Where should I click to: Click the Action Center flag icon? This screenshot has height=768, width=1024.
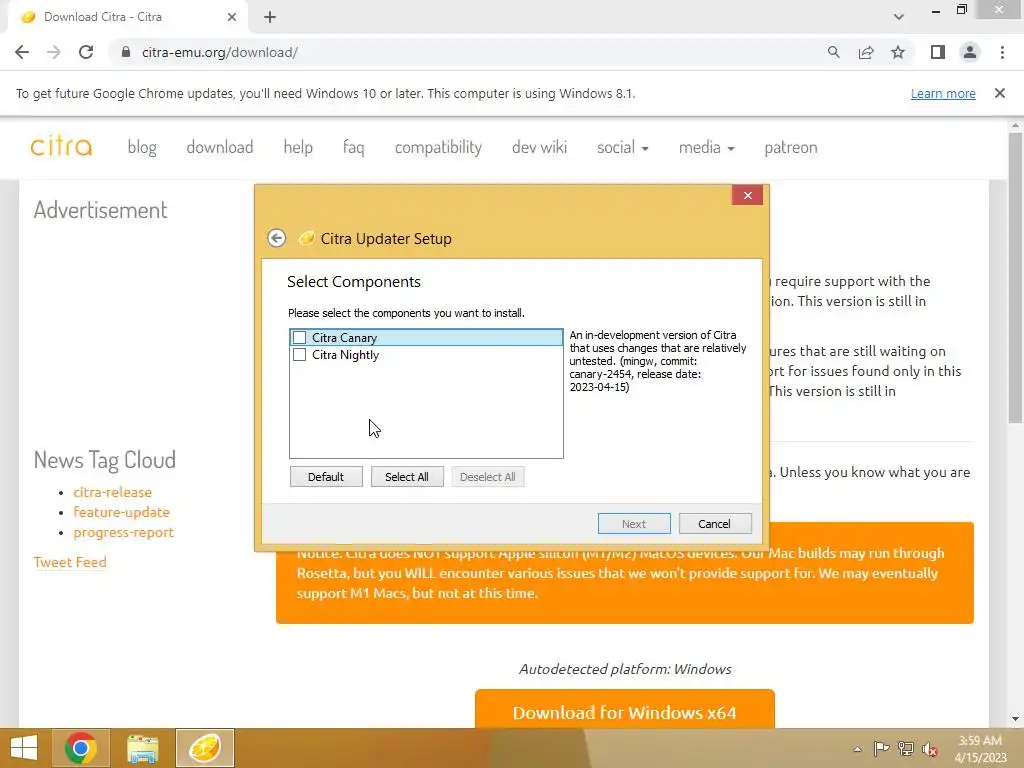point(881,749)
